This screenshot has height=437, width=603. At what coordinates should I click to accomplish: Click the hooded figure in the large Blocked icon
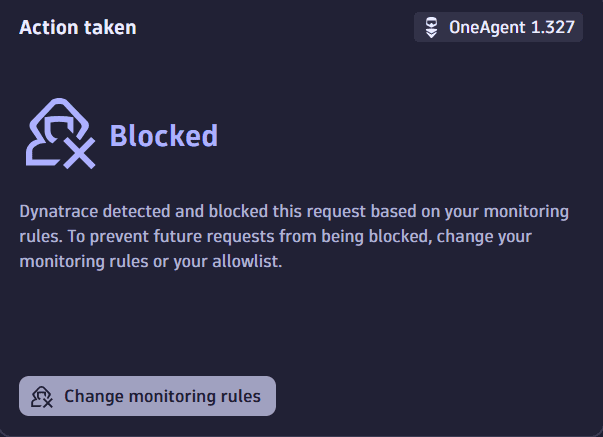tap(52, 128)
